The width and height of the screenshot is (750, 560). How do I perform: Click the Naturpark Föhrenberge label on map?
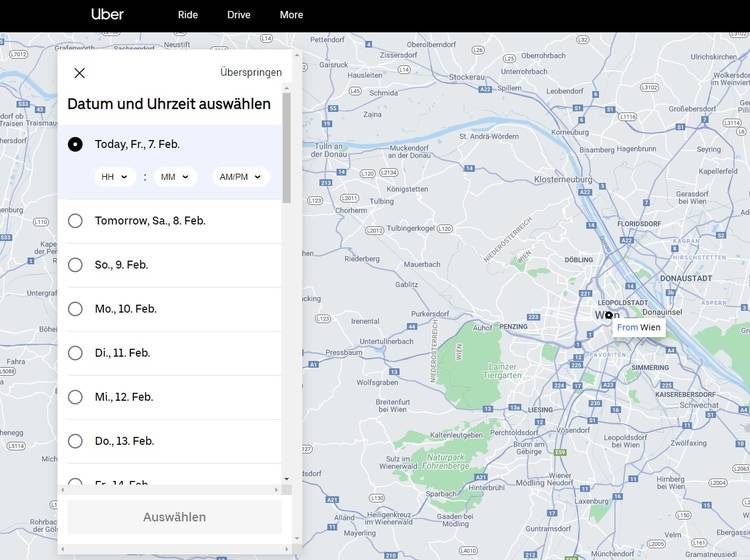446,461
